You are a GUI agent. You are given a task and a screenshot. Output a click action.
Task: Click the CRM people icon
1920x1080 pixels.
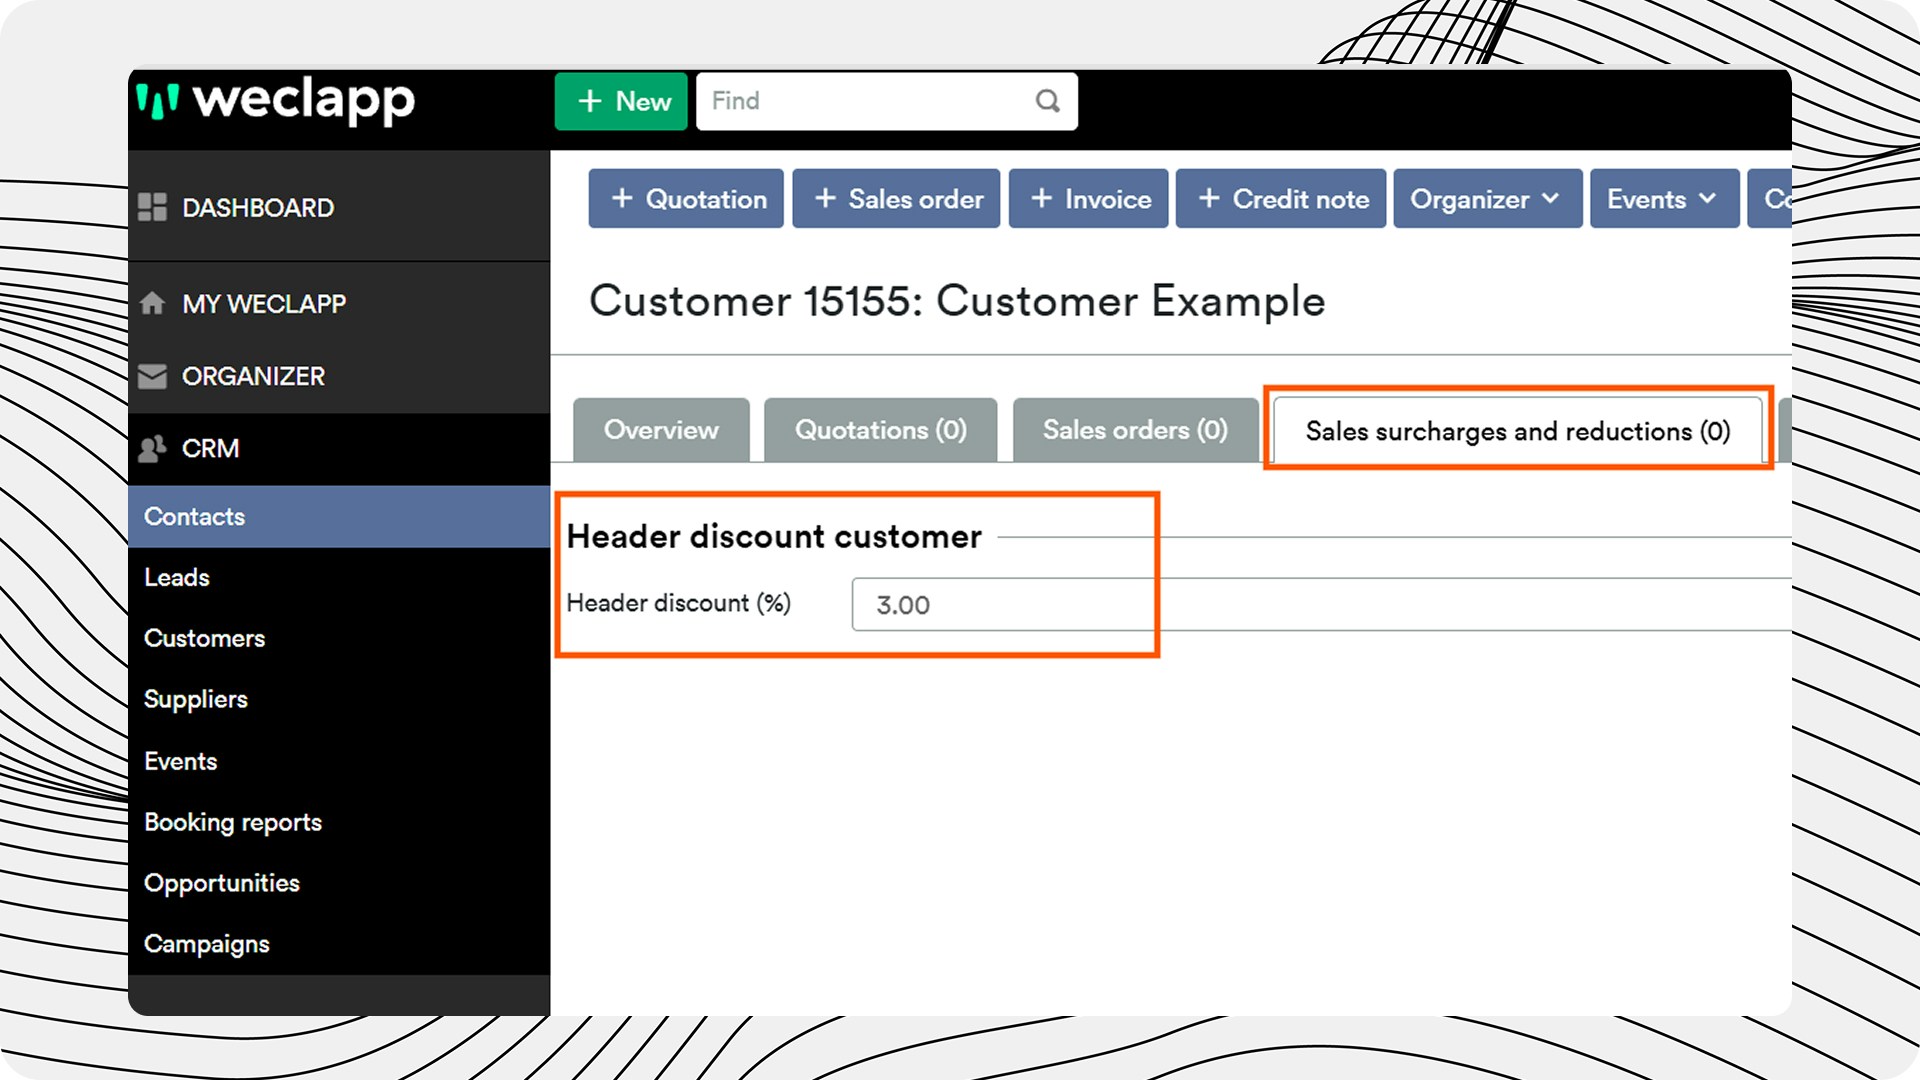click(152, 448)
